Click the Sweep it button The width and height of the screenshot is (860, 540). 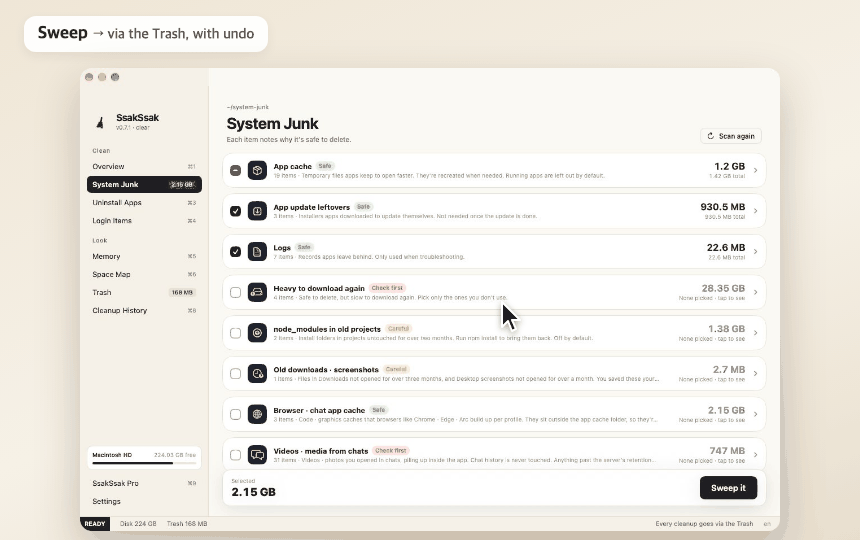pos(728,488)
